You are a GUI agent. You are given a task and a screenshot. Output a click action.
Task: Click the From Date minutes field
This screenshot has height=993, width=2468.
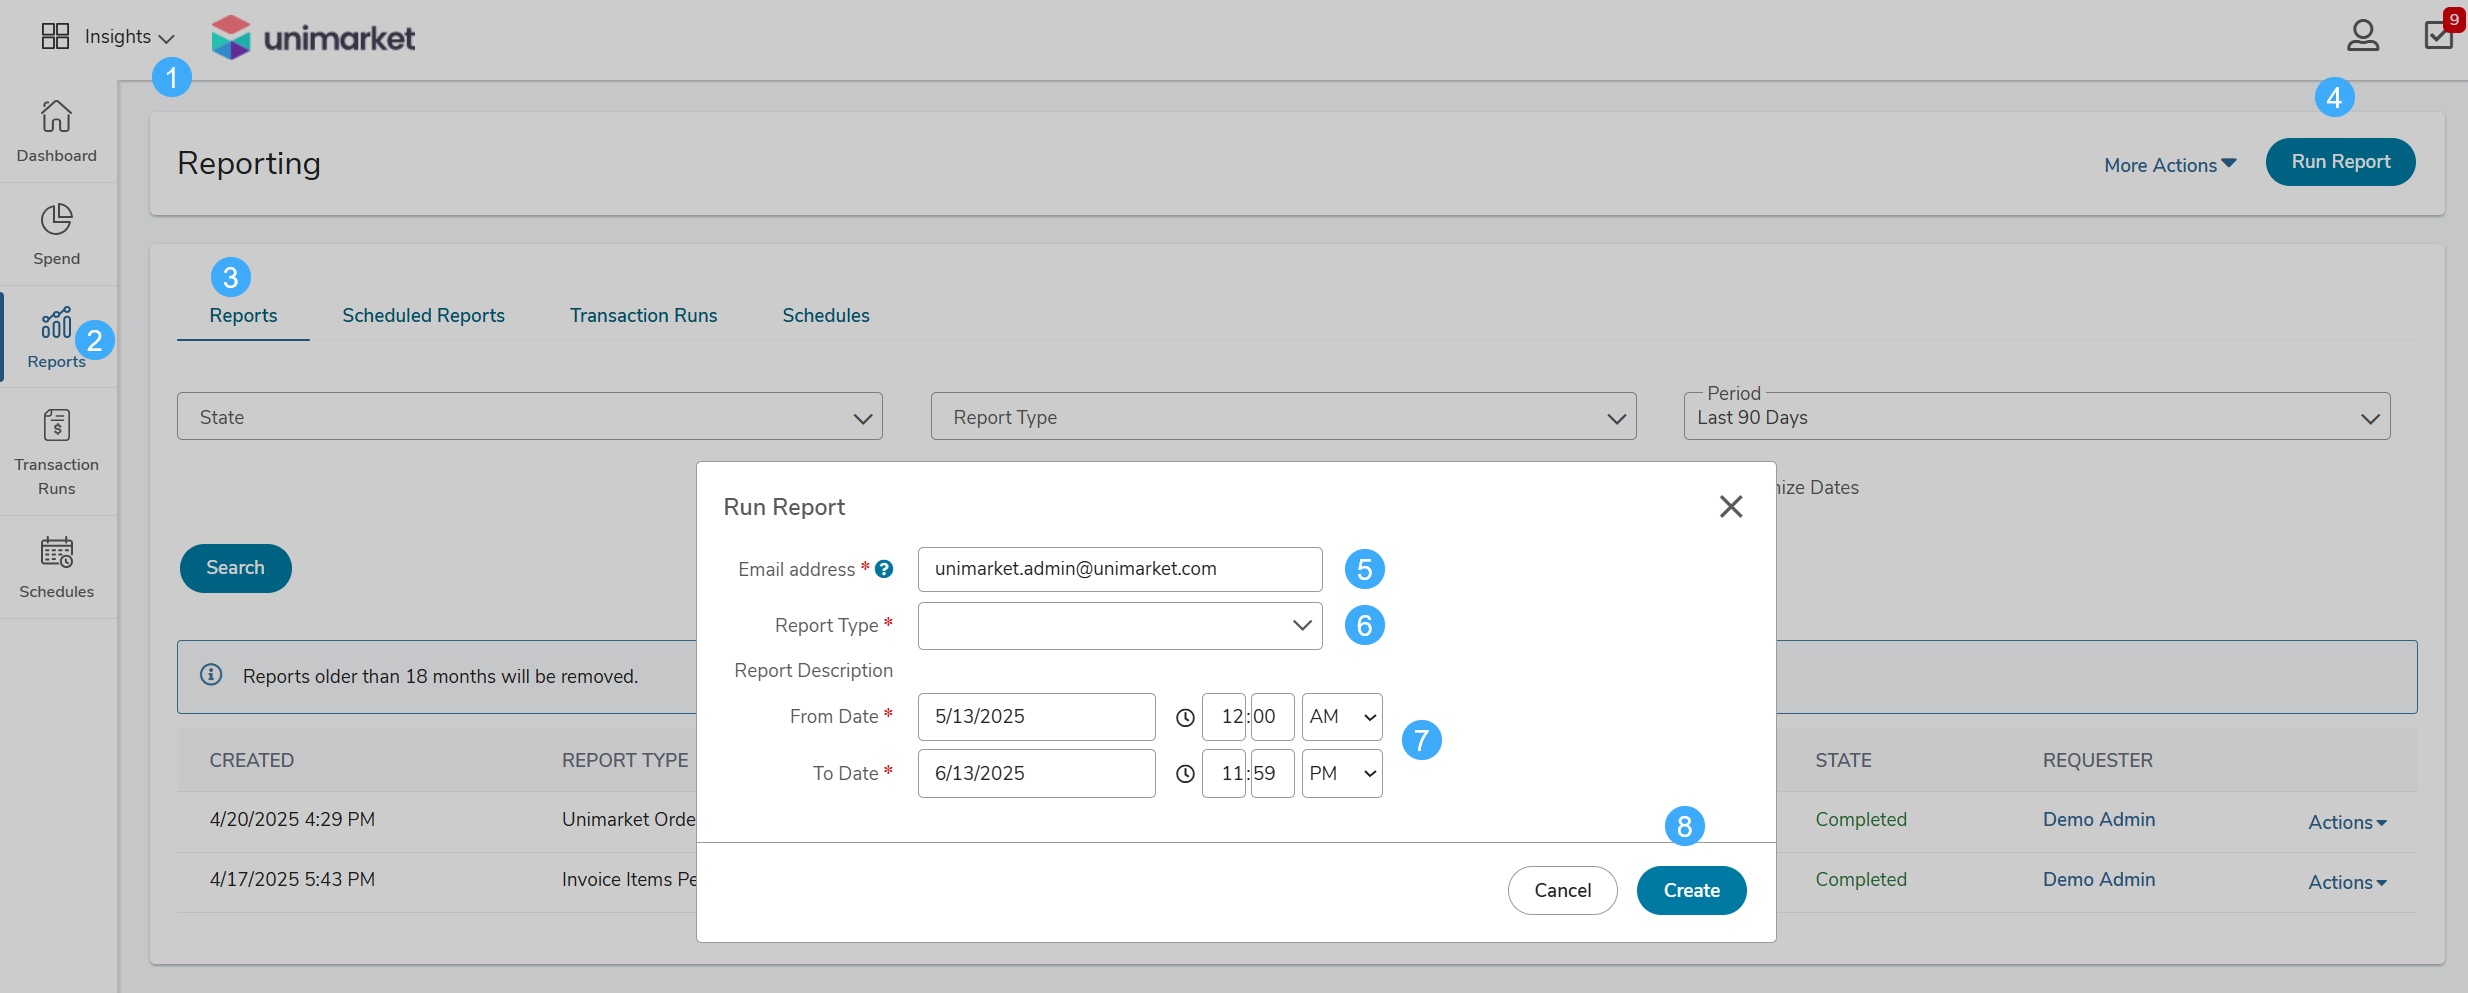pos(1272,717)
